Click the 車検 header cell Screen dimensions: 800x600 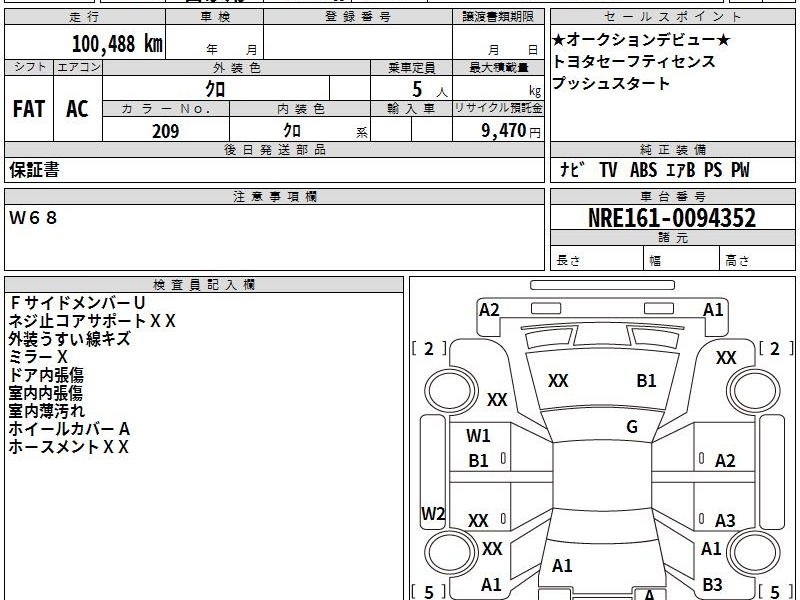click(215, 17)
